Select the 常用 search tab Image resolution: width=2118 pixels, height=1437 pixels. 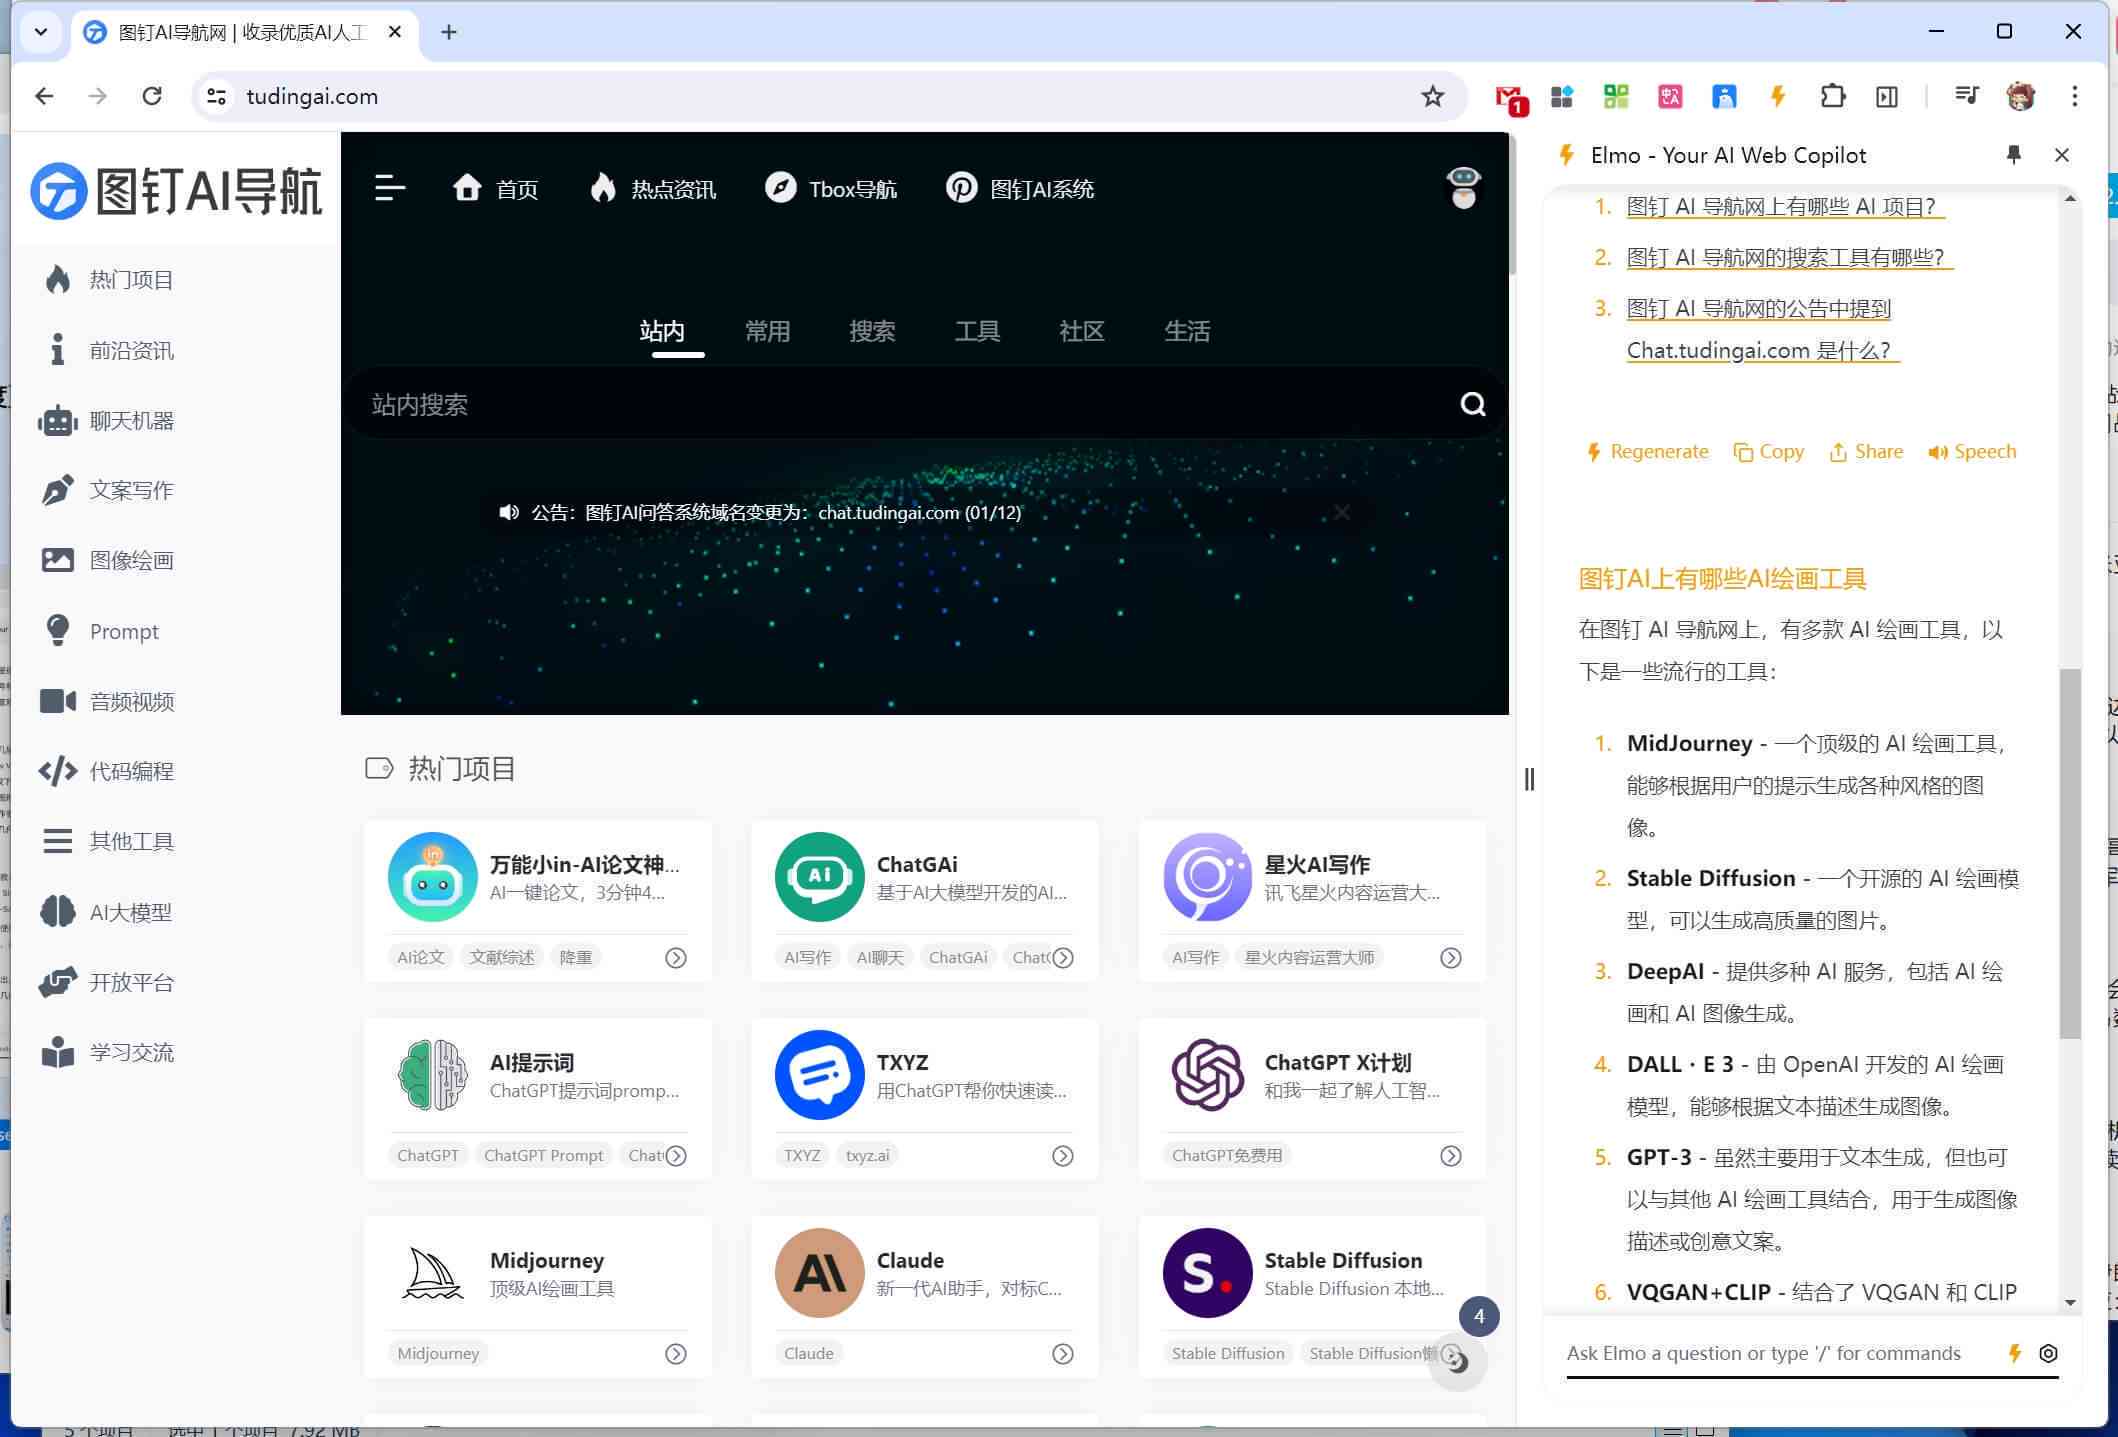(767, 331)
